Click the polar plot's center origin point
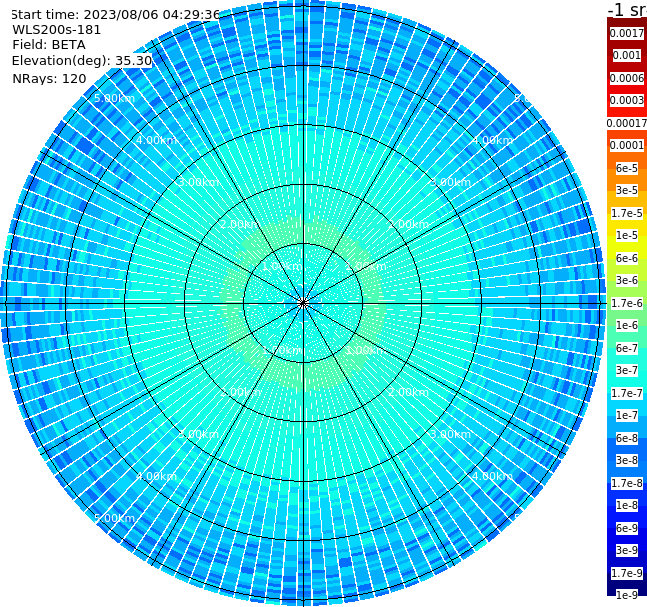Image resolution: width=647 pixels, height=607 pixels. pos(303,303)
